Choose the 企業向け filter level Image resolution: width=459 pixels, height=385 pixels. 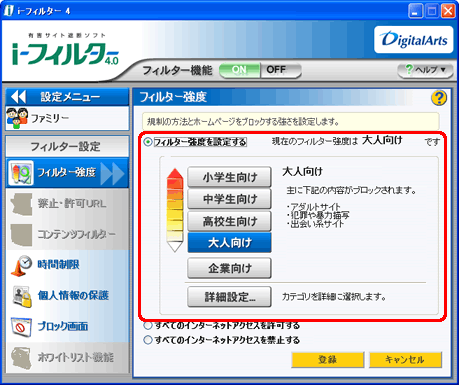click(229, 268)
